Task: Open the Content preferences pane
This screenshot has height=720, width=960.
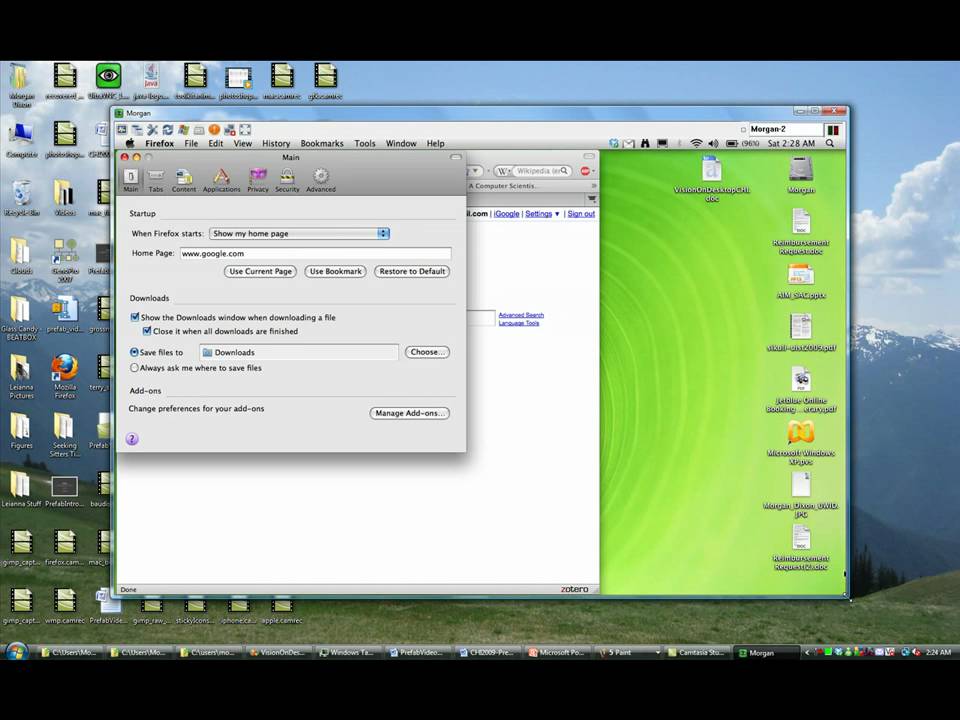Action: (184, 179)
